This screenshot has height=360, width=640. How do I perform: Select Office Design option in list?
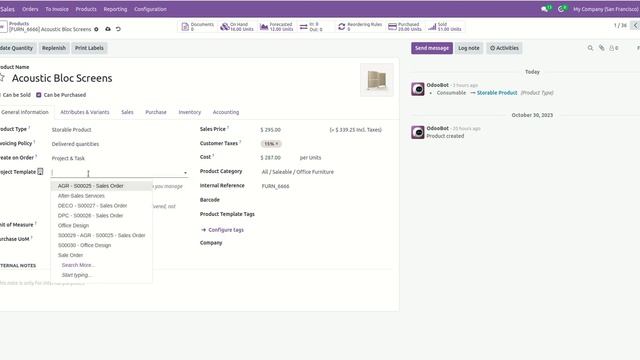pyautogui.click(x=102, y=225)
